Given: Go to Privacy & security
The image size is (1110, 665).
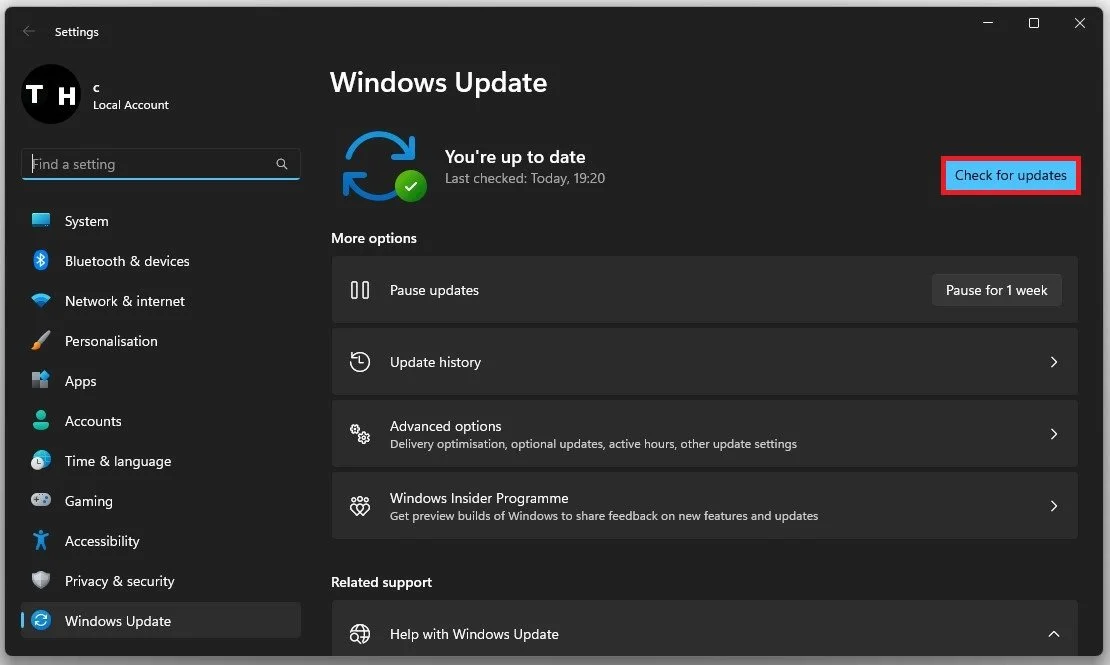Looking at the screenshot, I should (x=161, y=581).
